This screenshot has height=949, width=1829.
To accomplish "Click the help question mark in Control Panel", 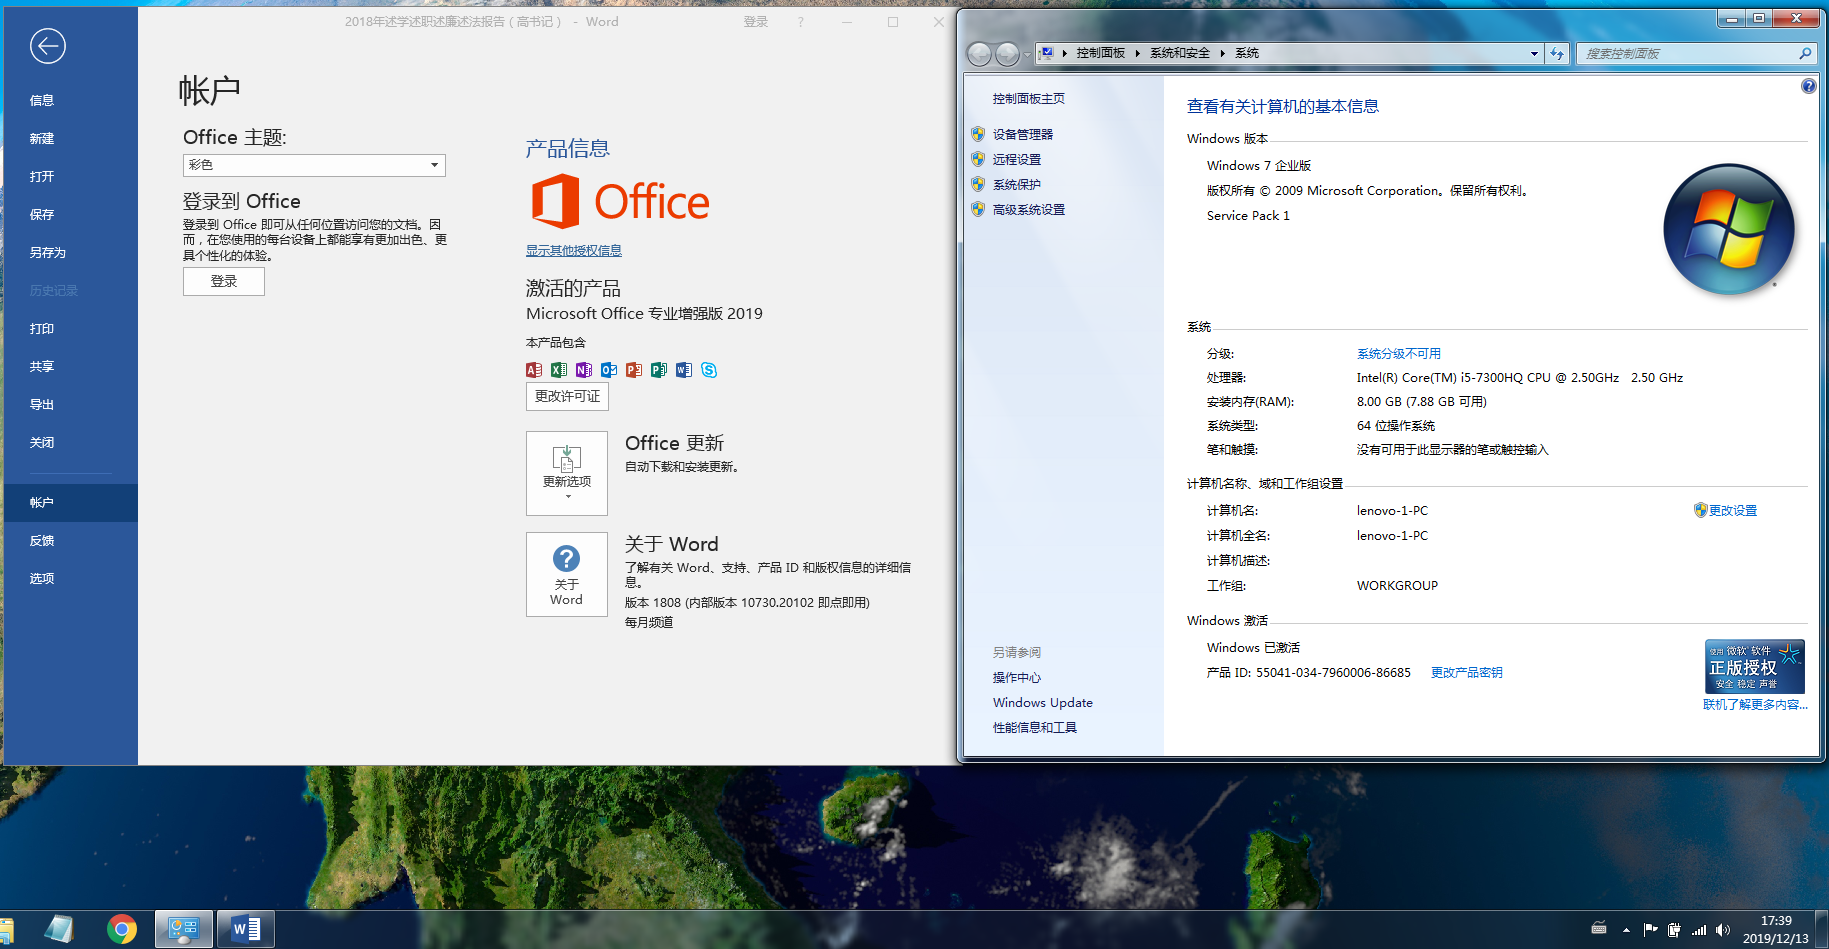I will click(x=1808, y=86).
